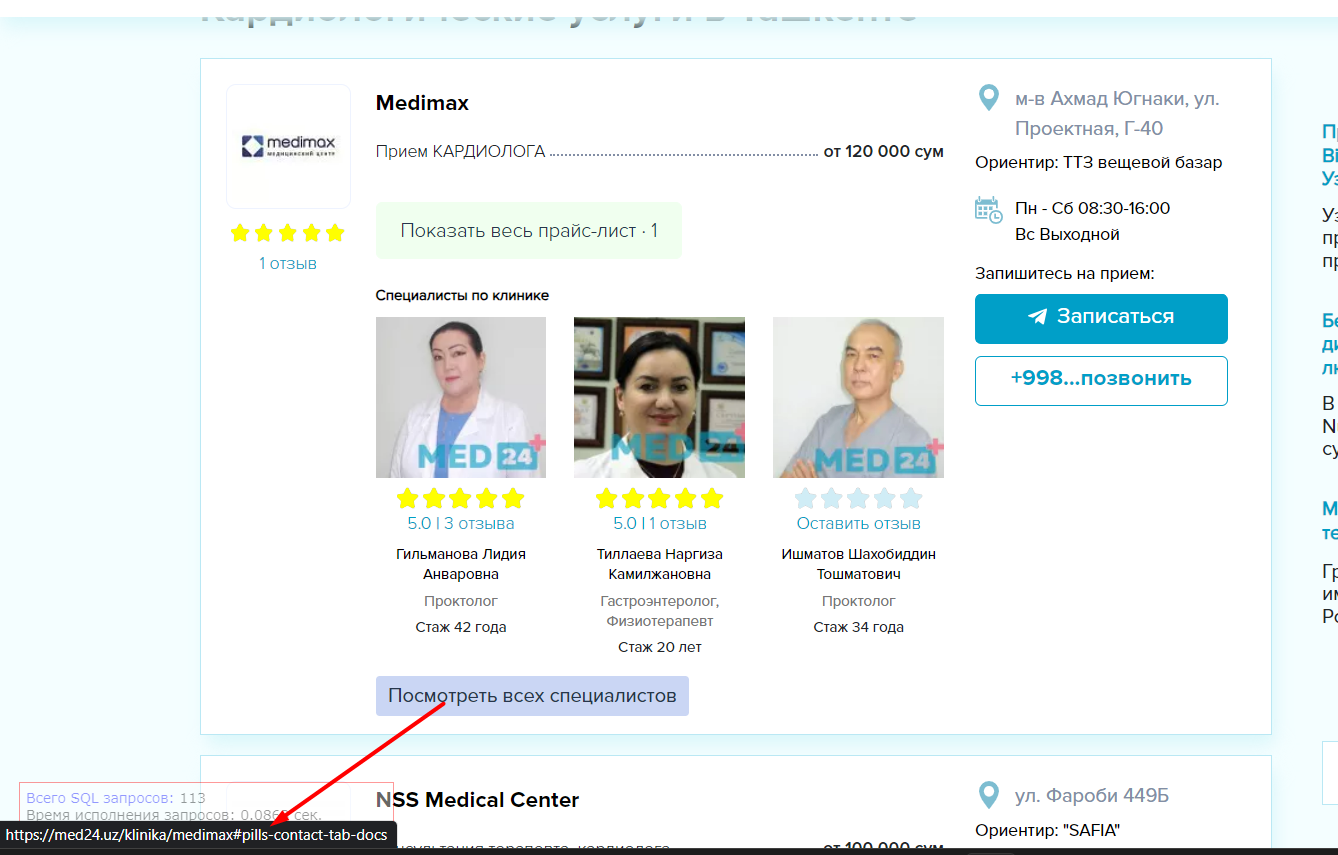Viewport: 1338px width, 855px height.
Task: Open photo of Тиллаева Наргиза Камилжановна
Action: pos(659,397)
